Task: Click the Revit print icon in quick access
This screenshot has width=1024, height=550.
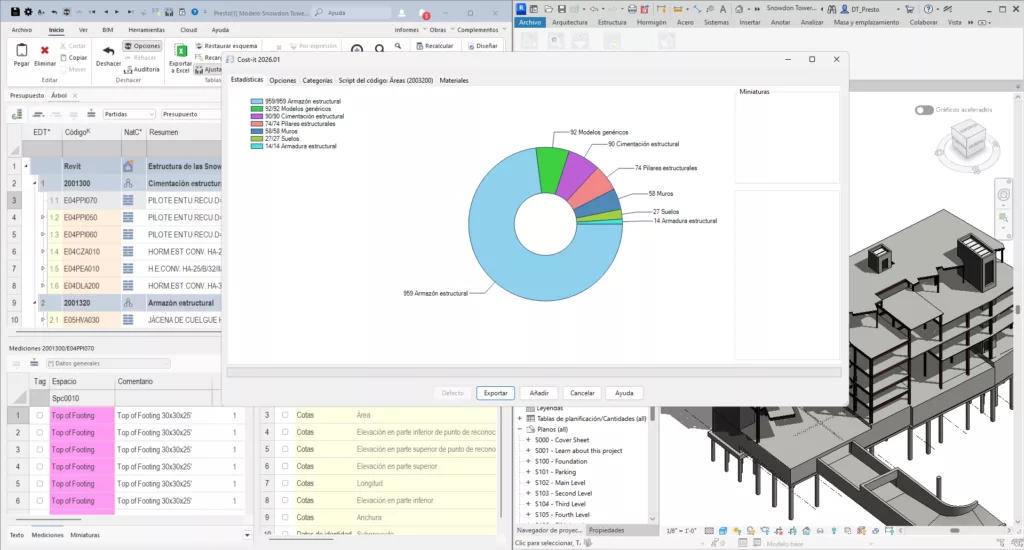Action: 632,9
